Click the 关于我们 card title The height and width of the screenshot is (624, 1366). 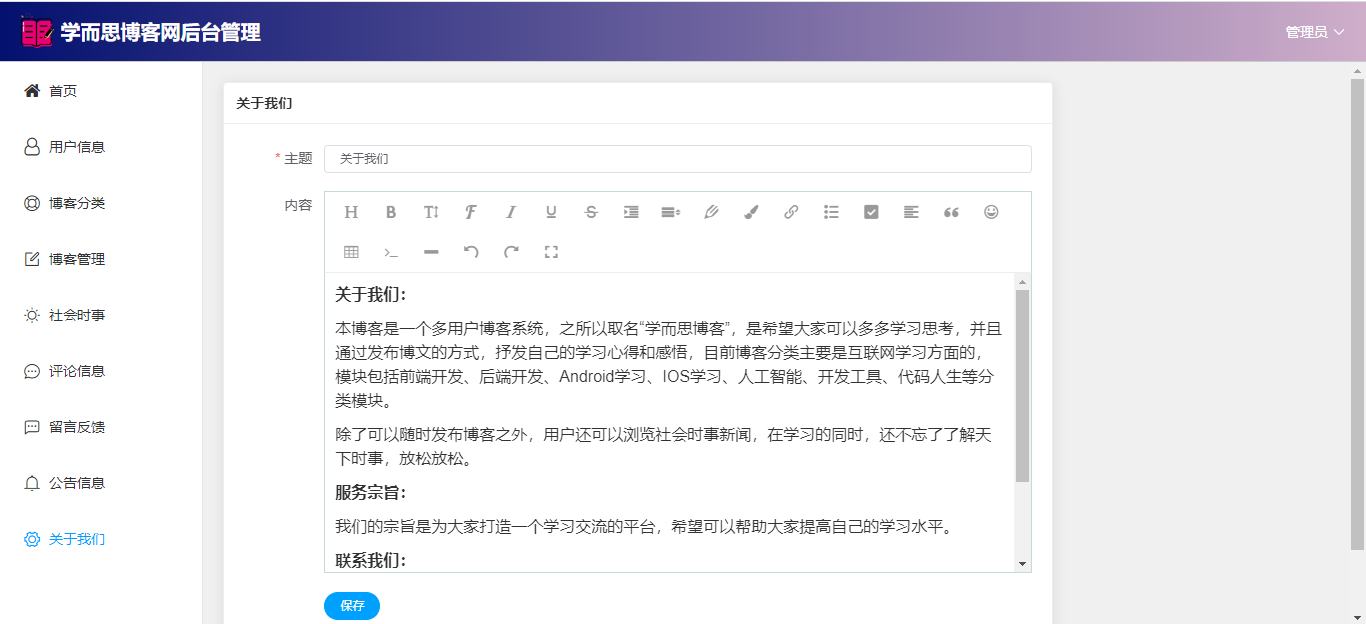[264, 103]
